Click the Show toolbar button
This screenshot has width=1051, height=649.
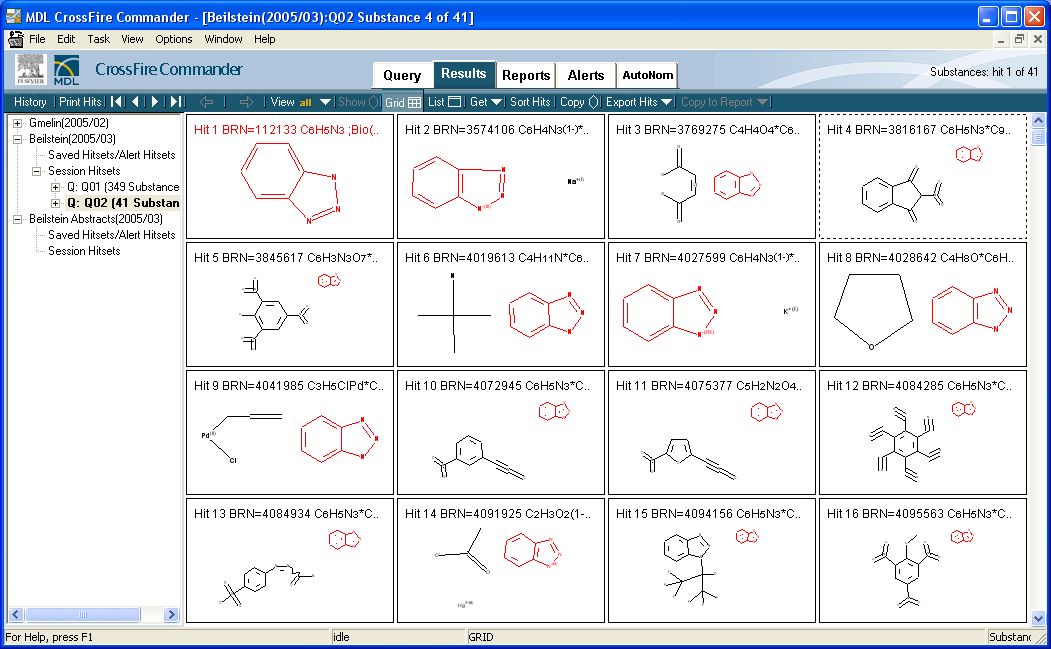pyautogui.click(x=359, y=102)
